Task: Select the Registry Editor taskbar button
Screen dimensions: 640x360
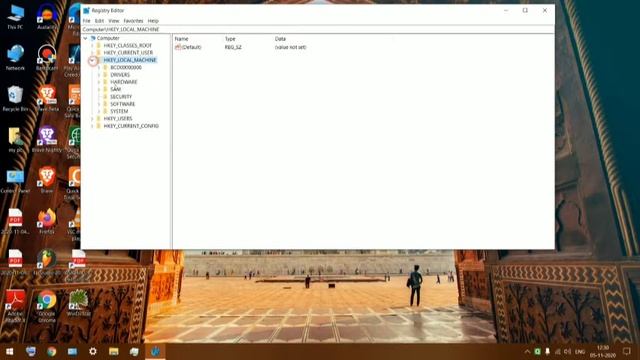Action: coord(155,351)
